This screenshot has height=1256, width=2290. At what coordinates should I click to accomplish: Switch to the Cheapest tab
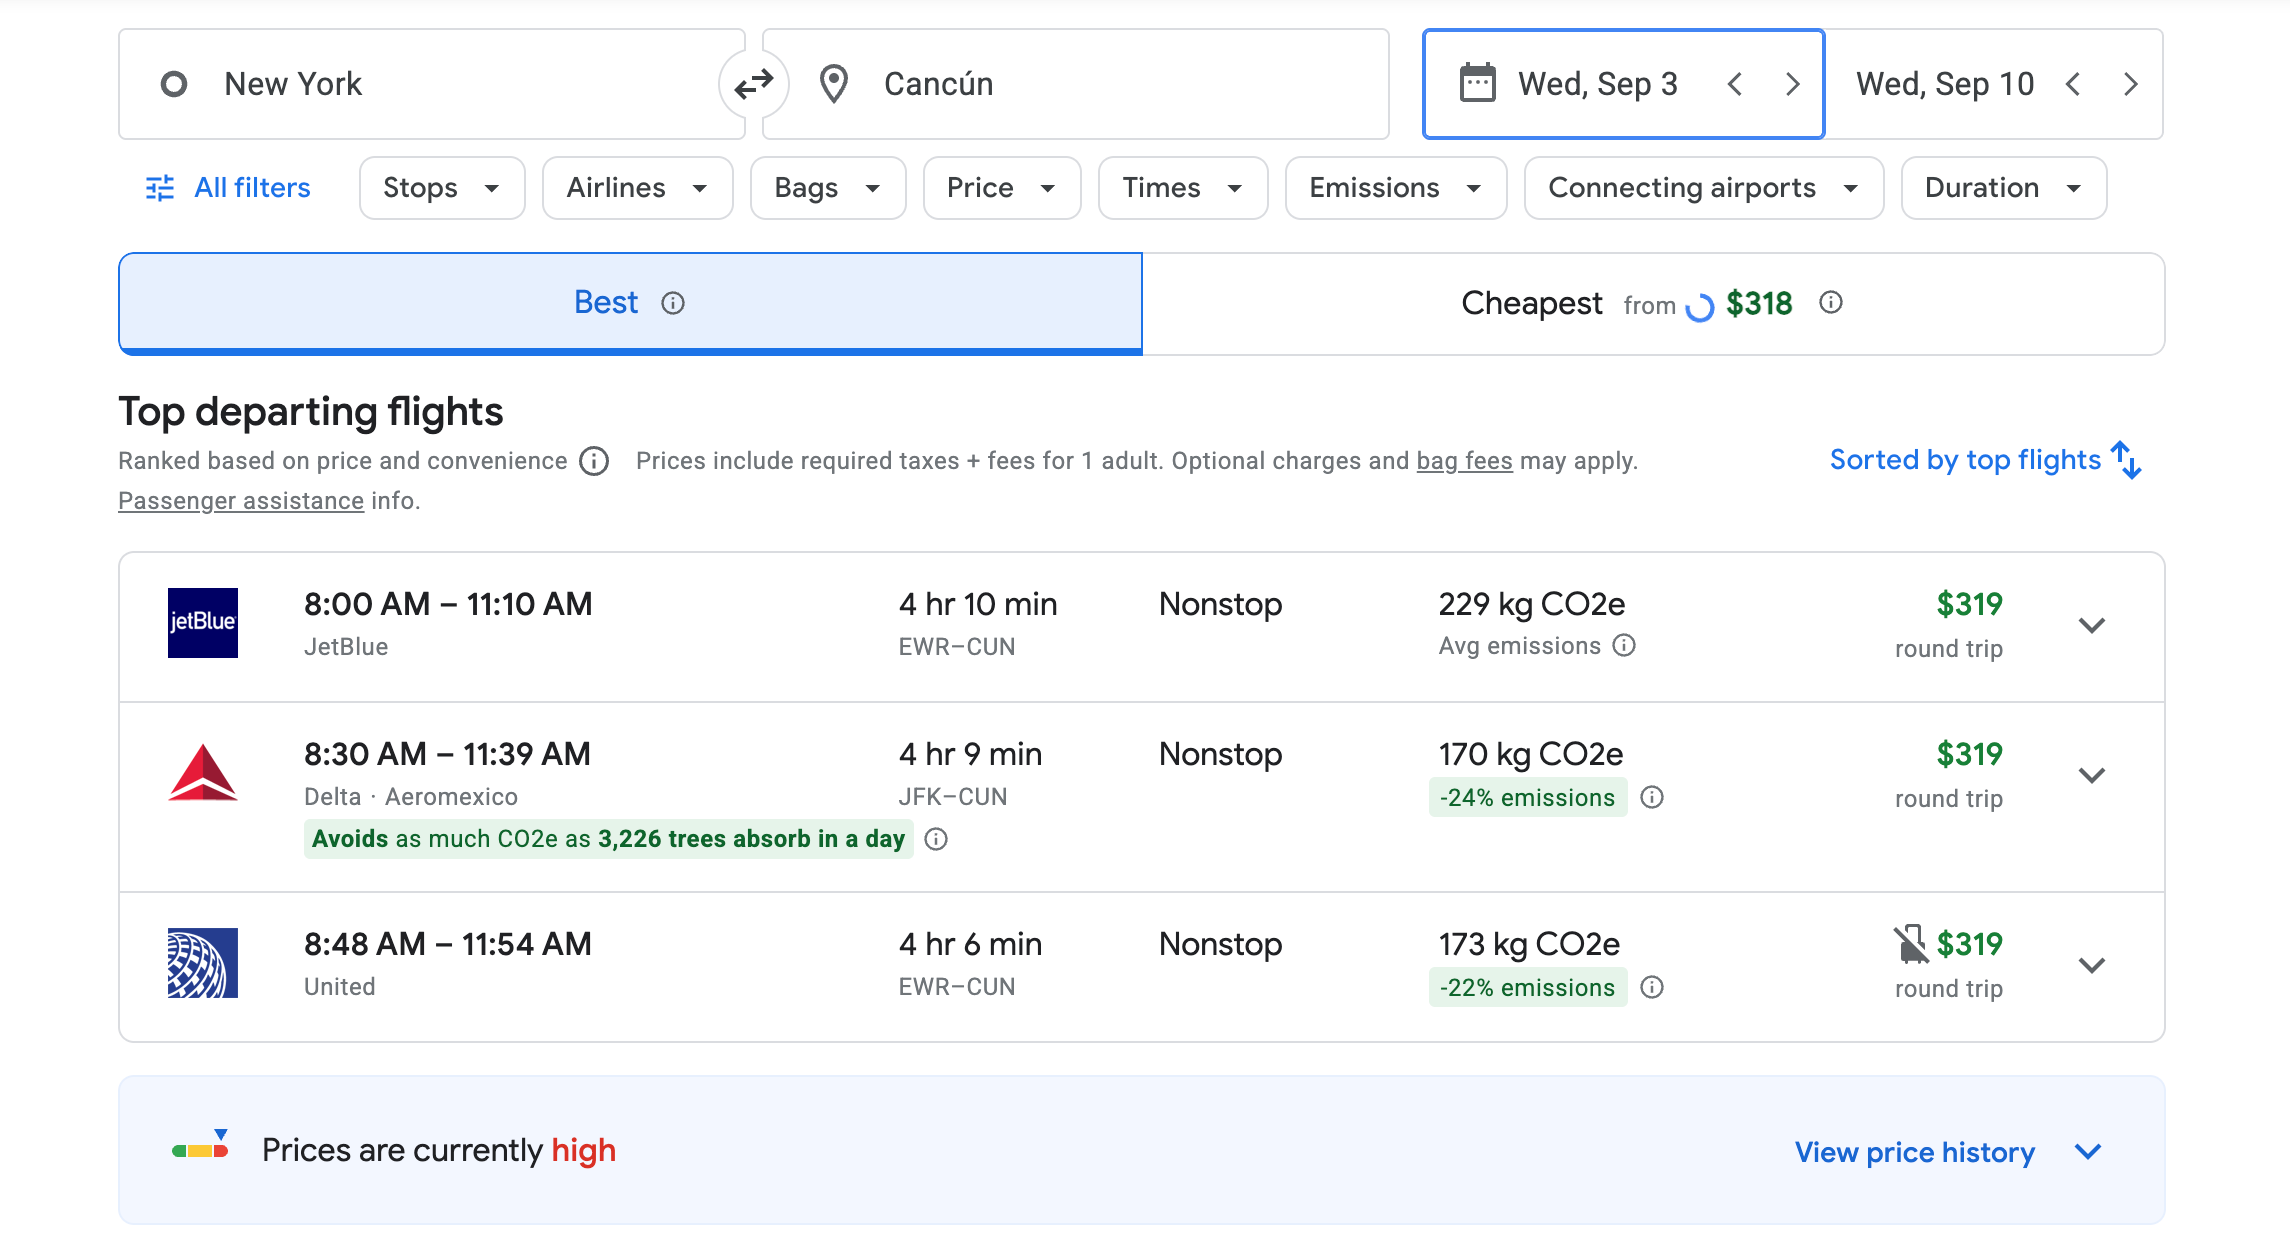1652,303
